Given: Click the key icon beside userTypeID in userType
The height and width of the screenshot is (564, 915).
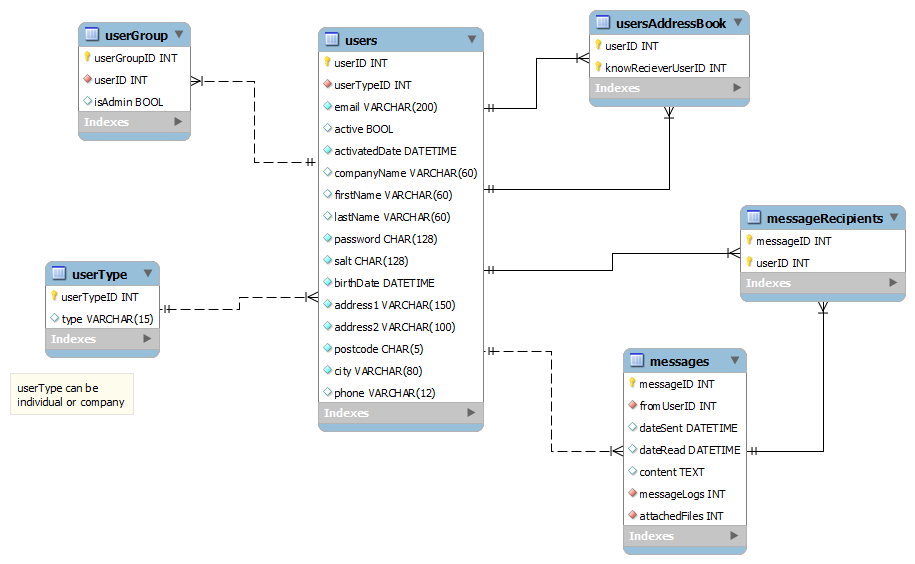Looking at the screenshot, I should [x=55, y=297].
